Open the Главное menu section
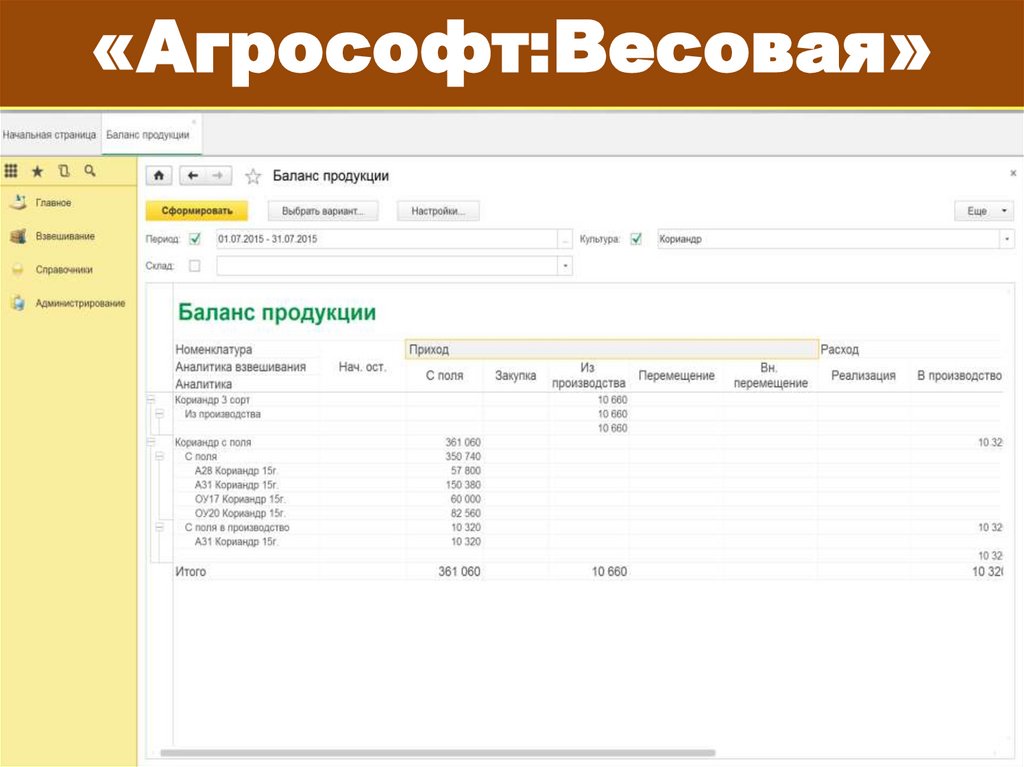The image size is (1024, 767). [54, 203]
